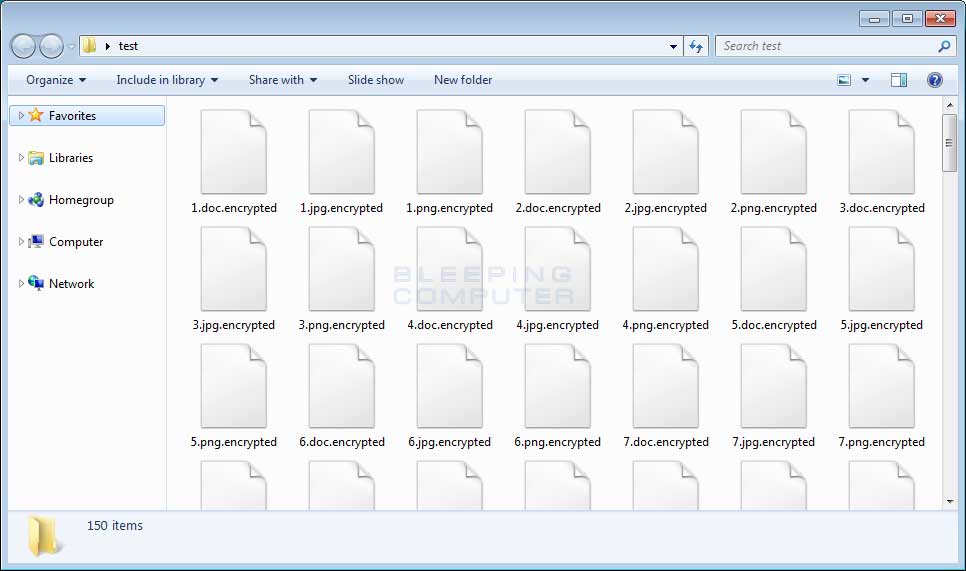Click the Refresh button next to address
Screen dimensions: 966x571
pos(696,46)
